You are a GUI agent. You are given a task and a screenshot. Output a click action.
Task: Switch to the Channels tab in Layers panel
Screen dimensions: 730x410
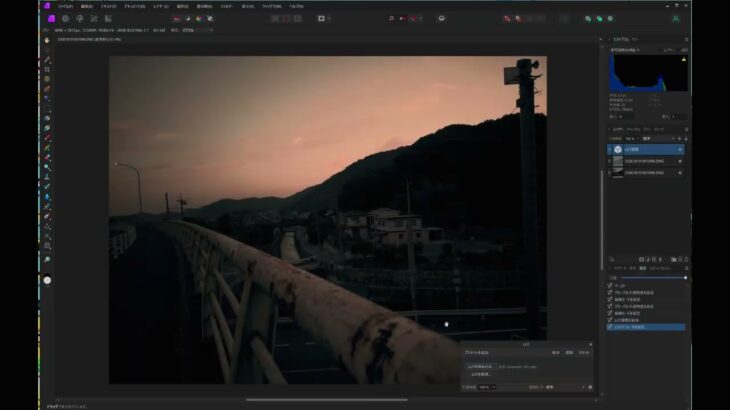[633, 129]
